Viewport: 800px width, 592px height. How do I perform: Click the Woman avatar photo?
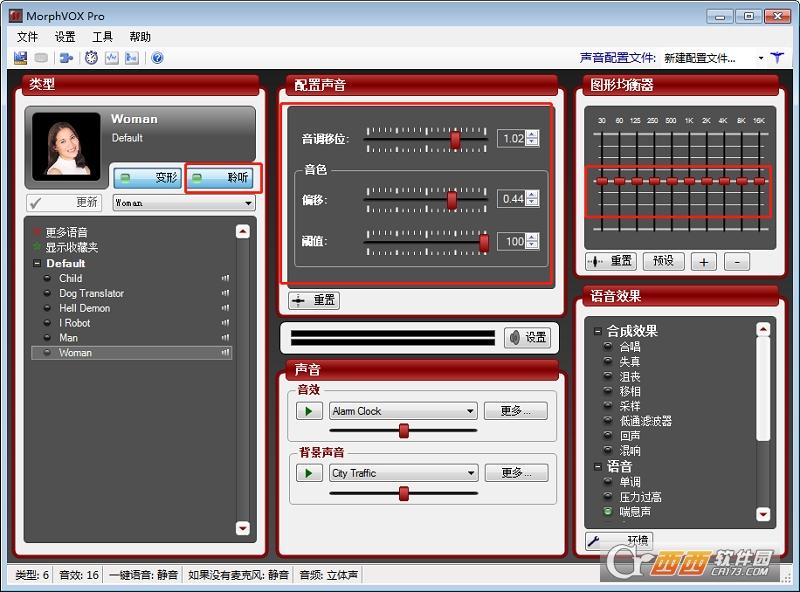(66, 146)
